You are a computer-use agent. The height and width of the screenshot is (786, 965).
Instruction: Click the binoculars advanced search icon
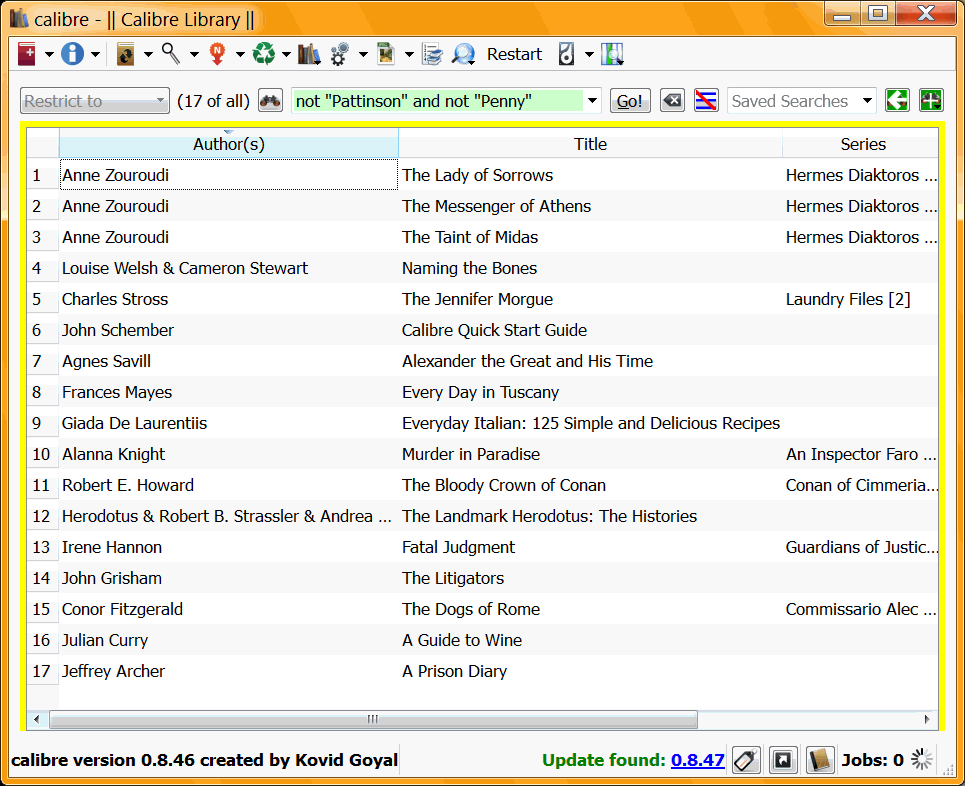tap(270, 101)
